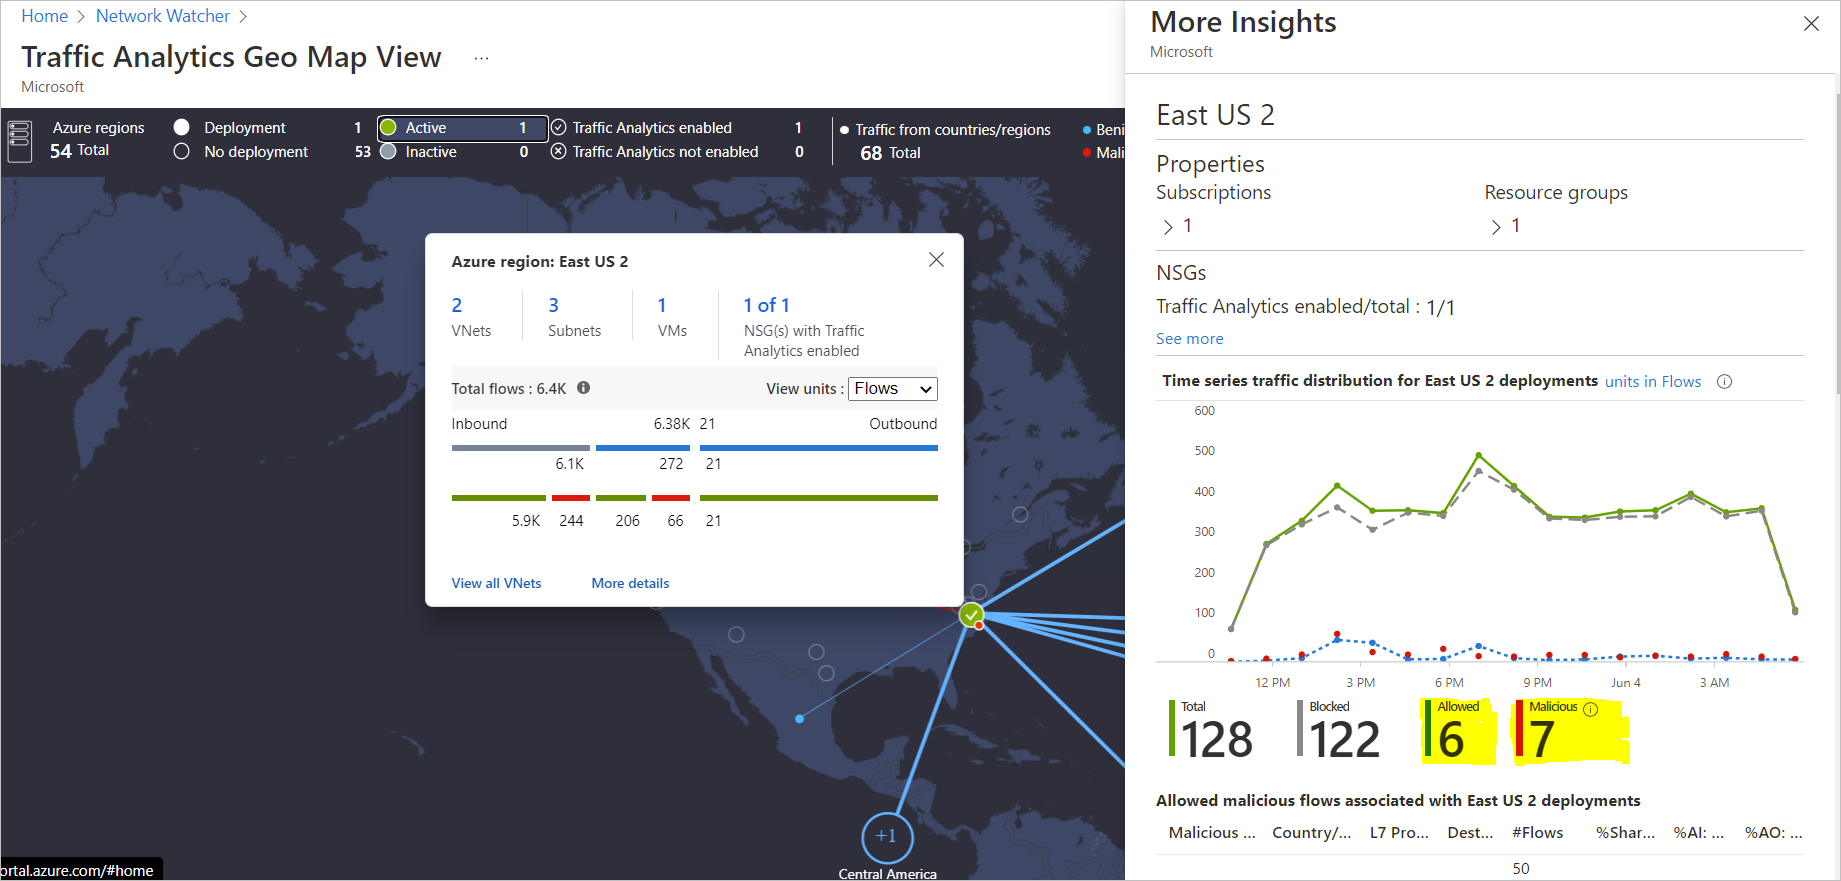Click the Malicious ... column header
This screenshot has width=1841, height=881.
(x=1212, y=833)
